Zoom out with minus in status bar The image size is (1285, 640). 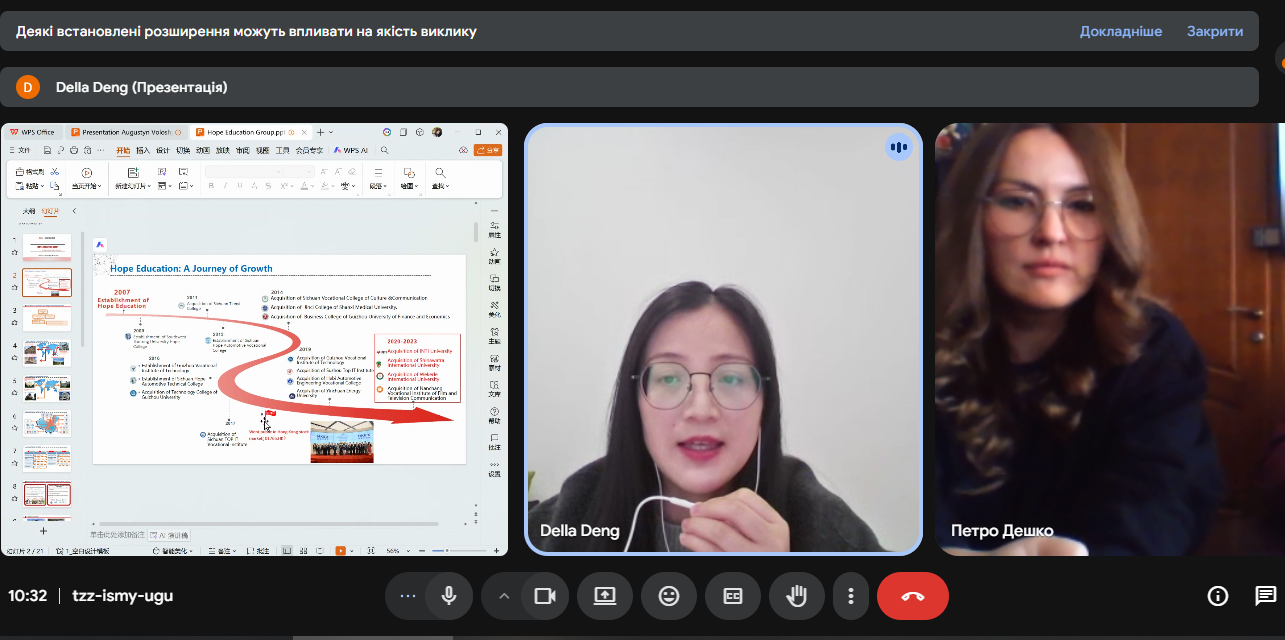(x=422, y=551)
